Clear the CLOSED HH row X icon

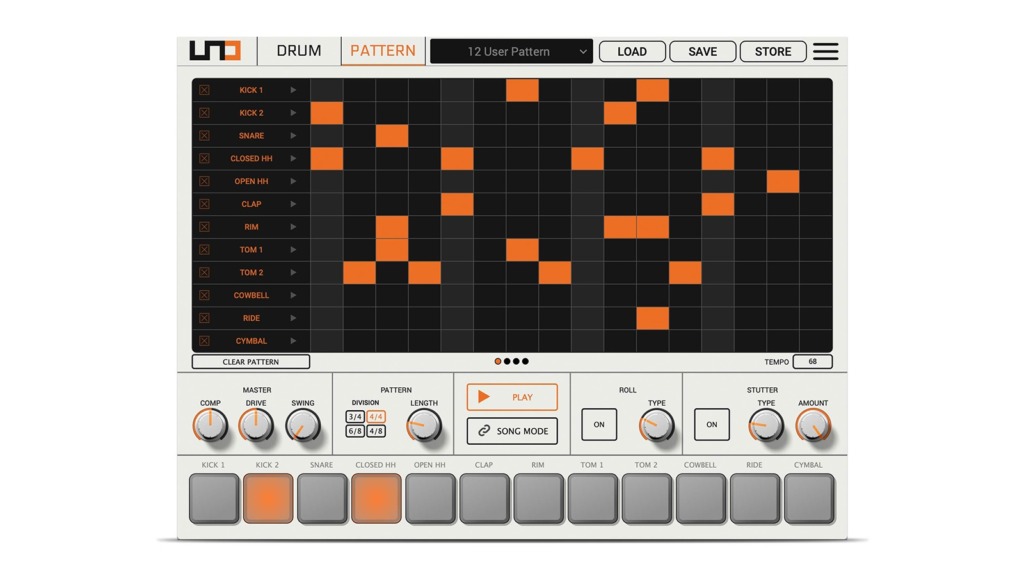pos(204,159)
